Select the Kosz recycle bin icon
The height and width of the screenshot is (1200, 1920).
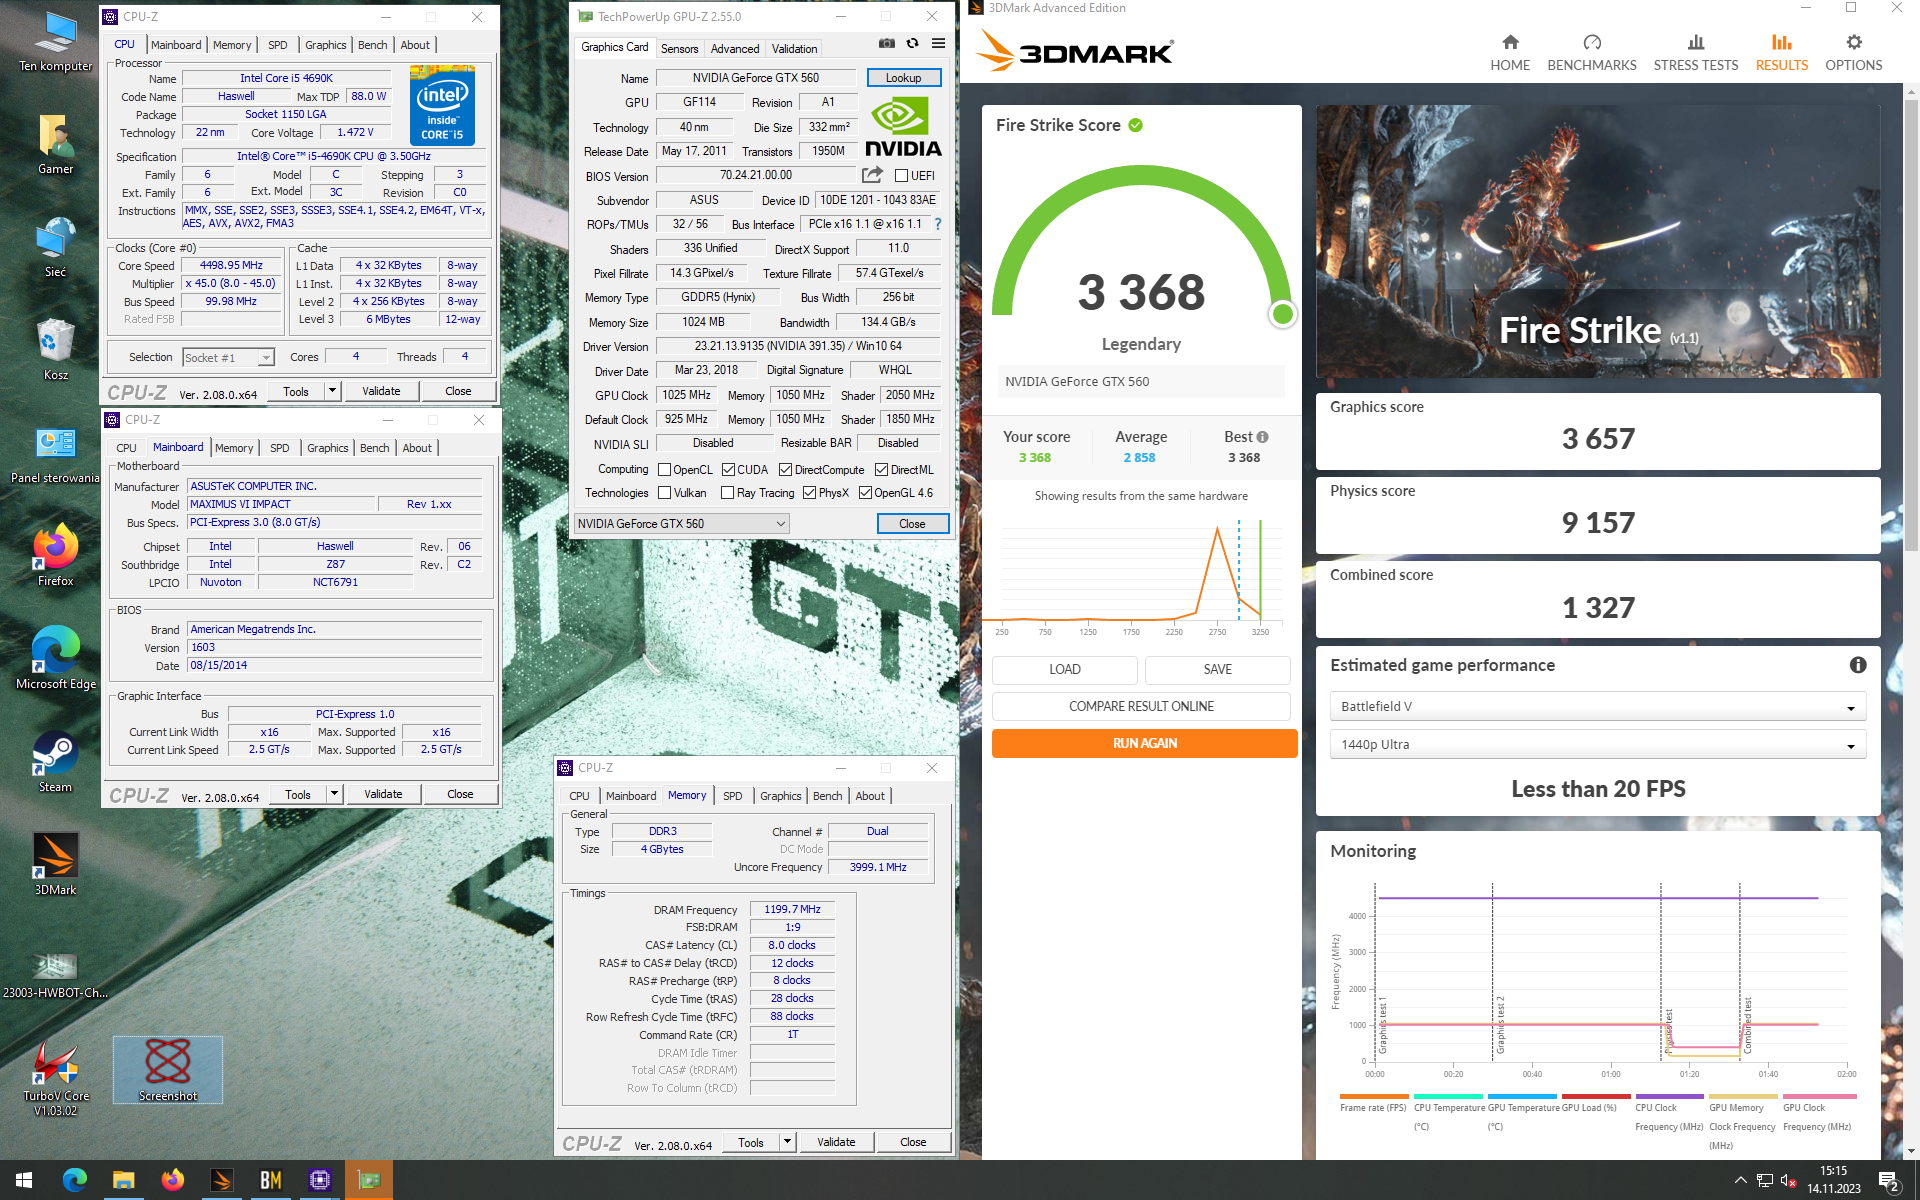click(x=55, y=348)
